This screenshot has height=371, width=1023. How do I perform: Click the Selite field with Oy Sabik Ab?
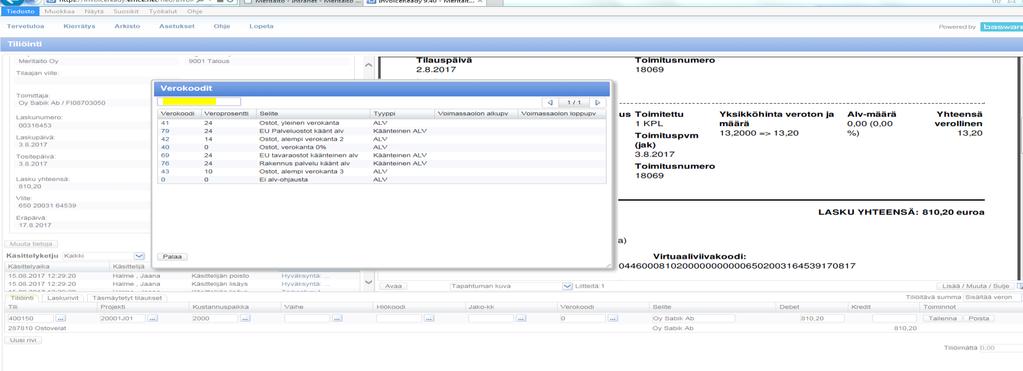pyautogui.click(x=694, y=318)
